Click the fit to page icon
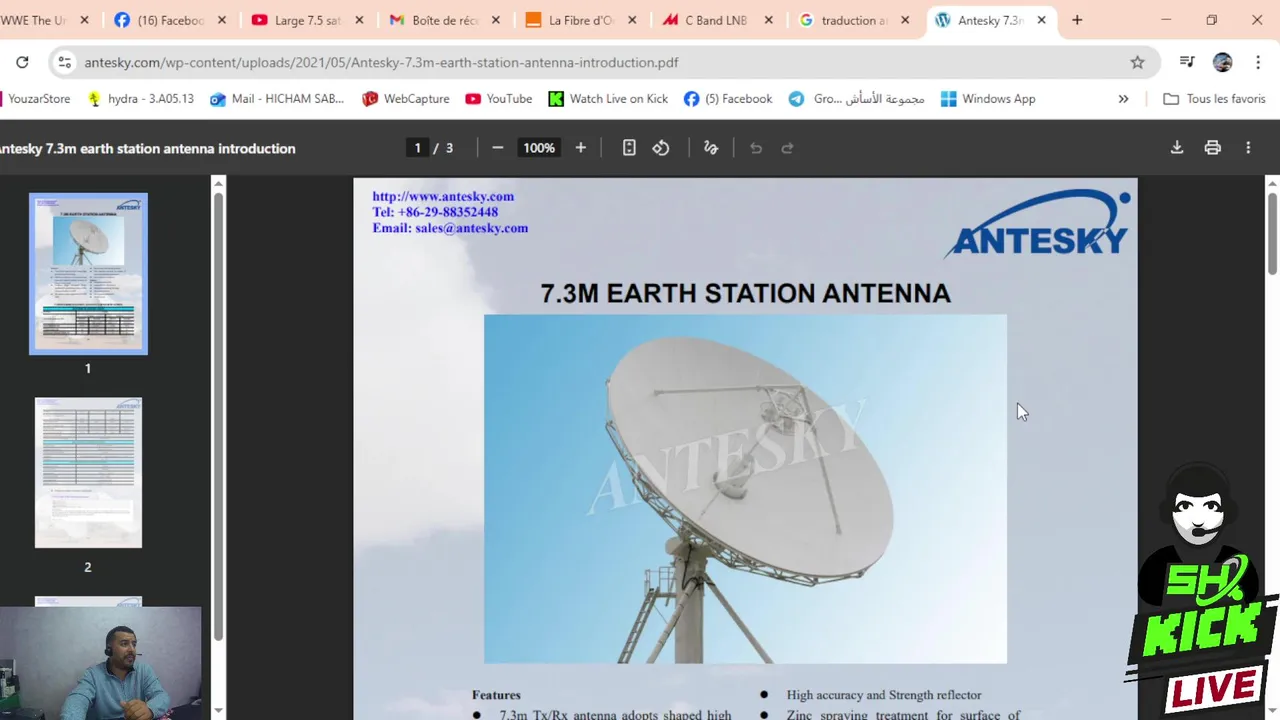The width and height of the screenshot is (1280, 720). point(629,148)
